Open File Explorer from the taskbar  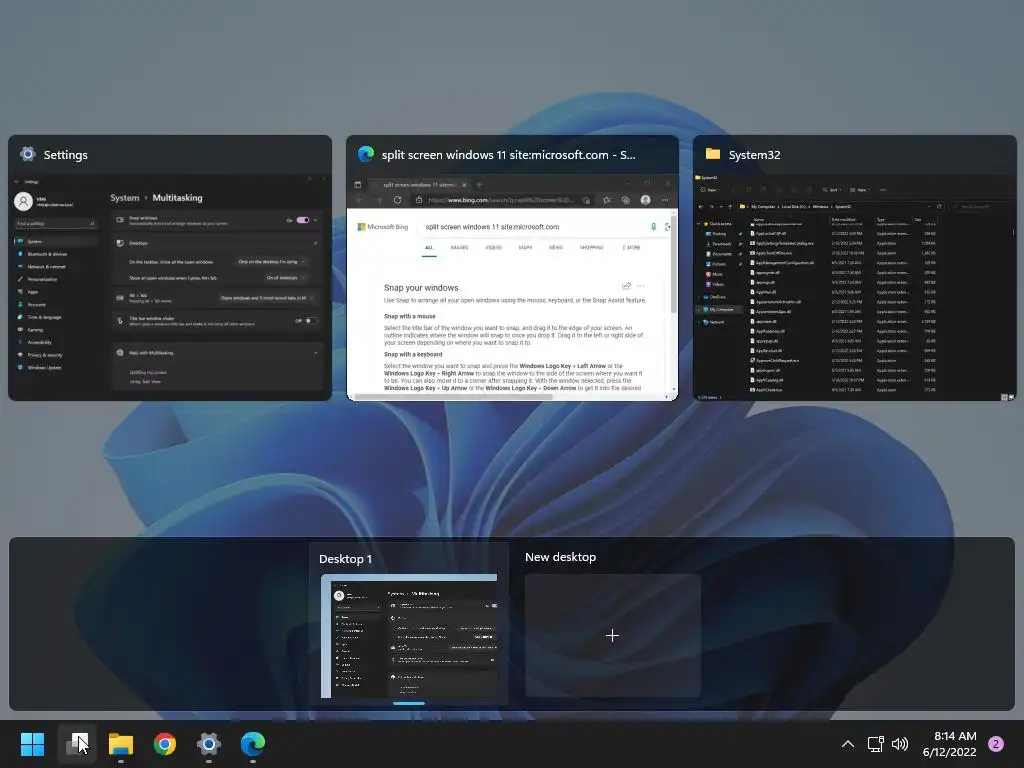121,744
